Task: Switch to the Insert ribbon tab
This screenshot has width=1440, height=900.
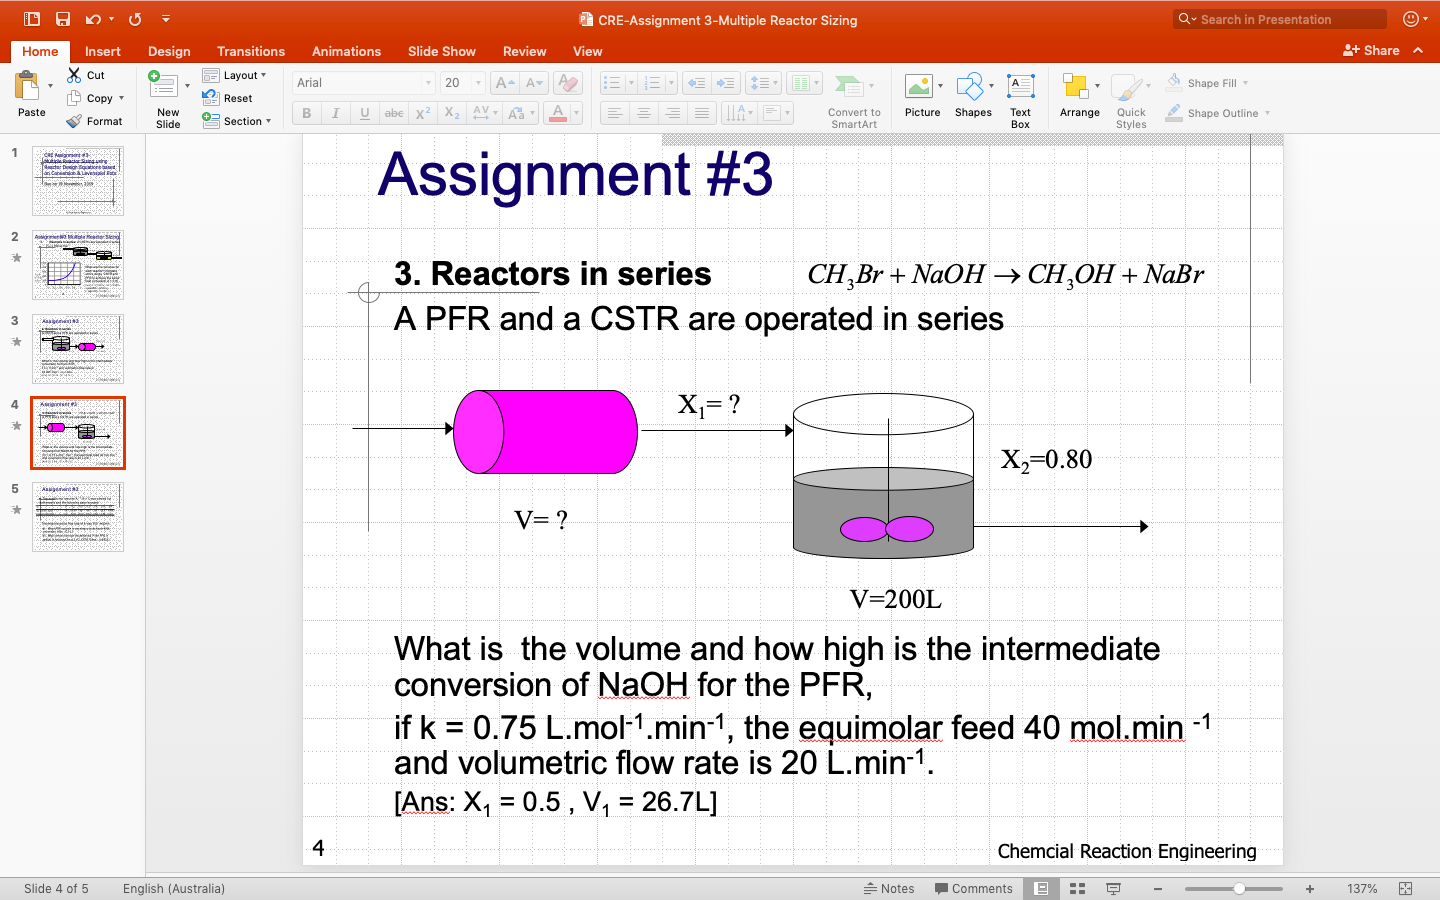Action: pos(103,51)
